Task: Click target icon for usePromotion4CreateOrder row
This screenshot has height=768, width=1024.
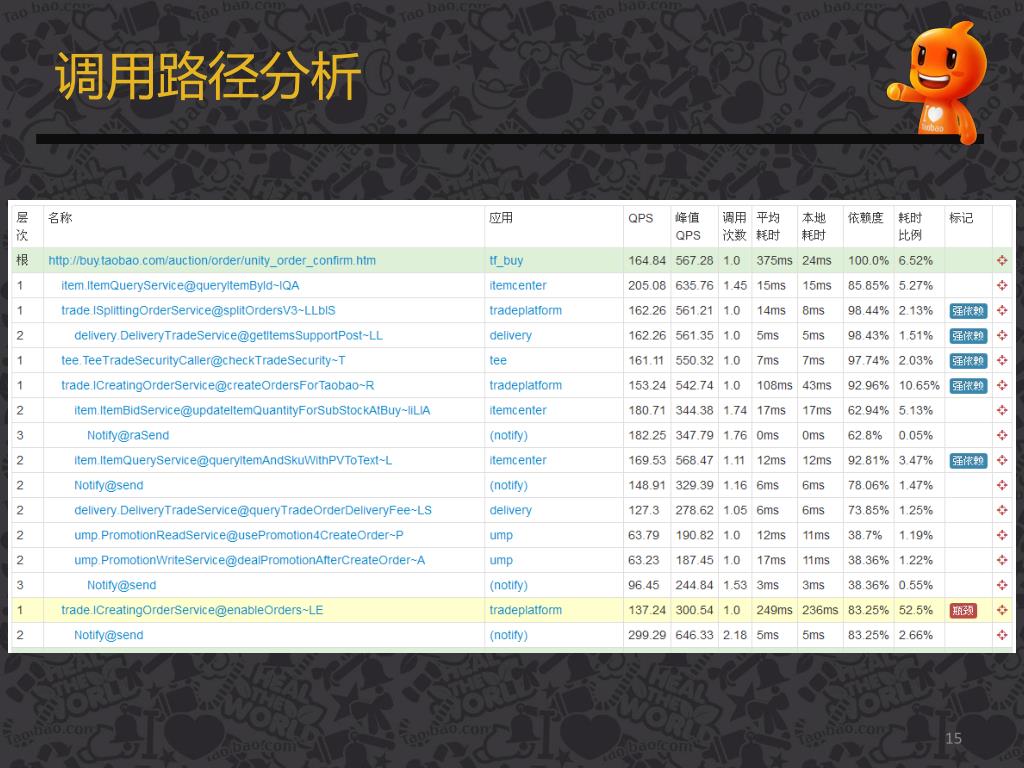Action: (x=1002, y=536)
